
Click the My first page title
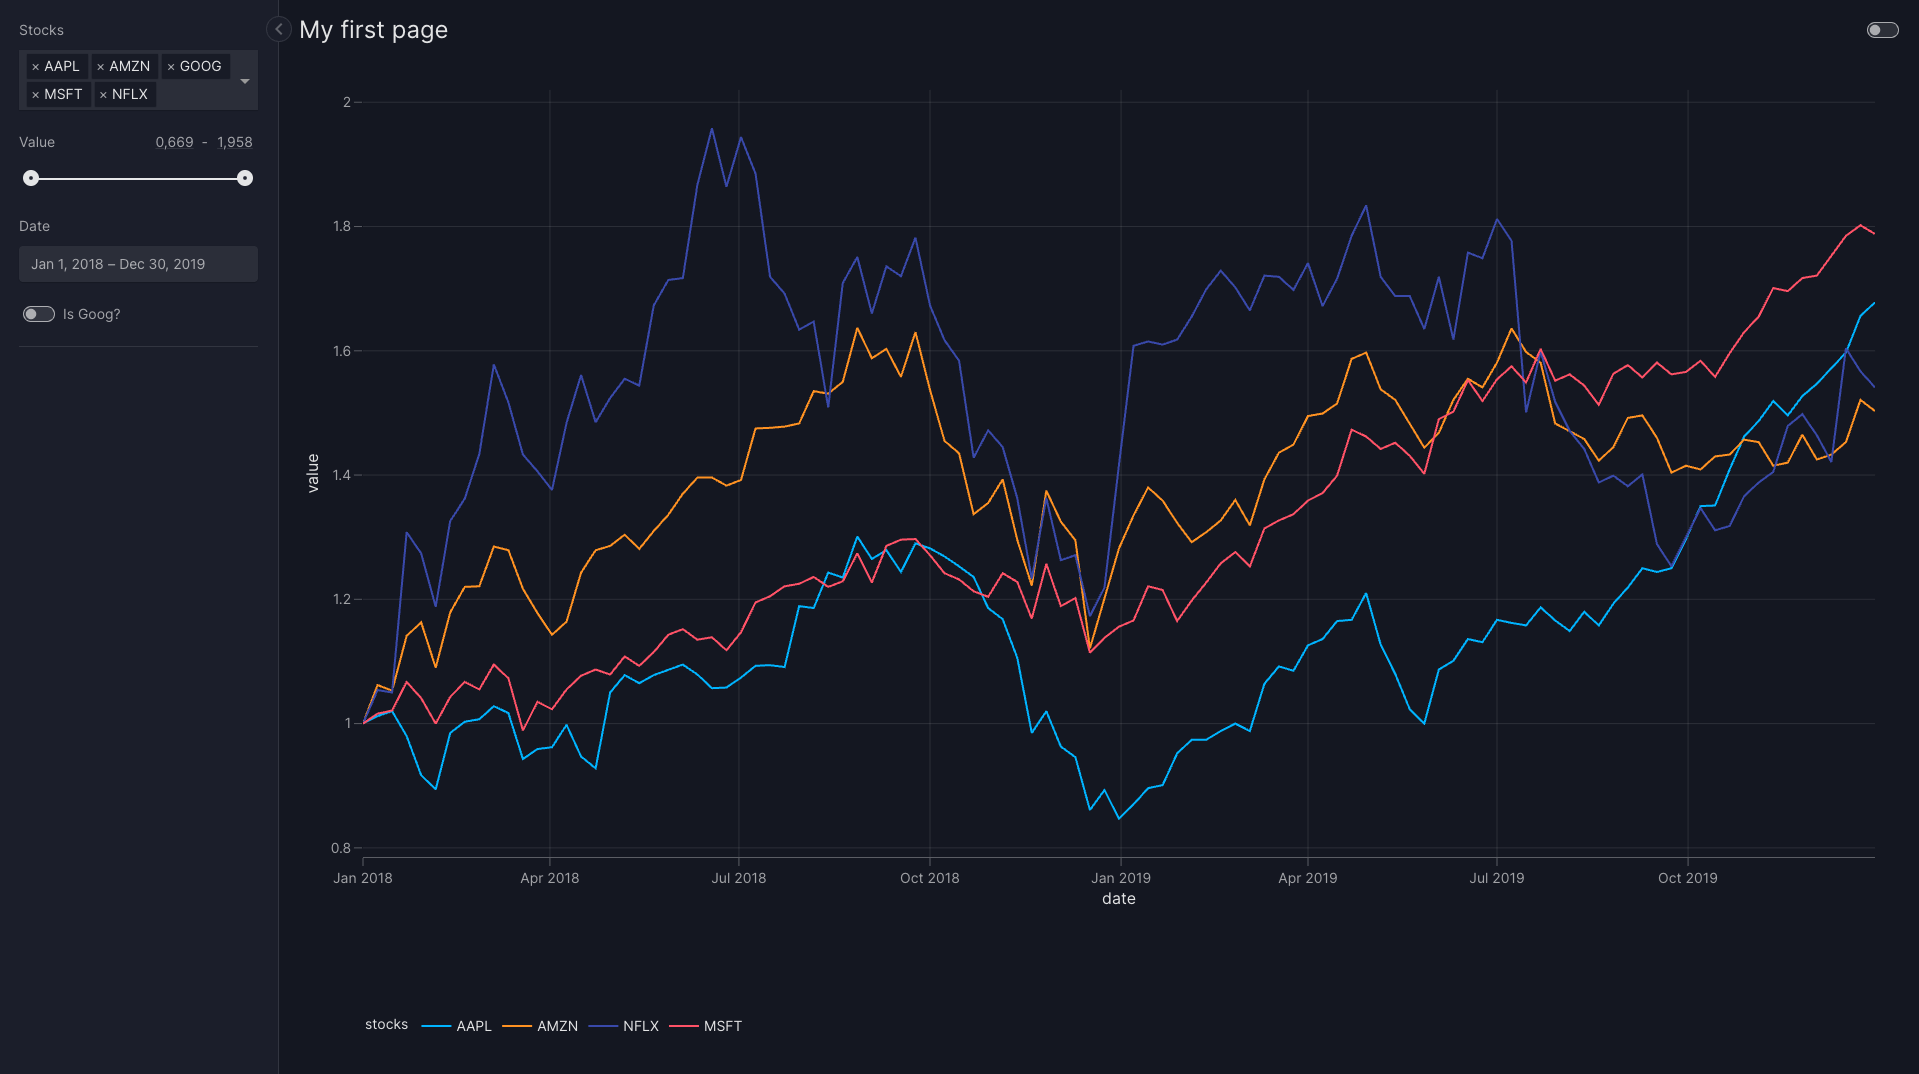pyautogui.click(x=373, y=30)
